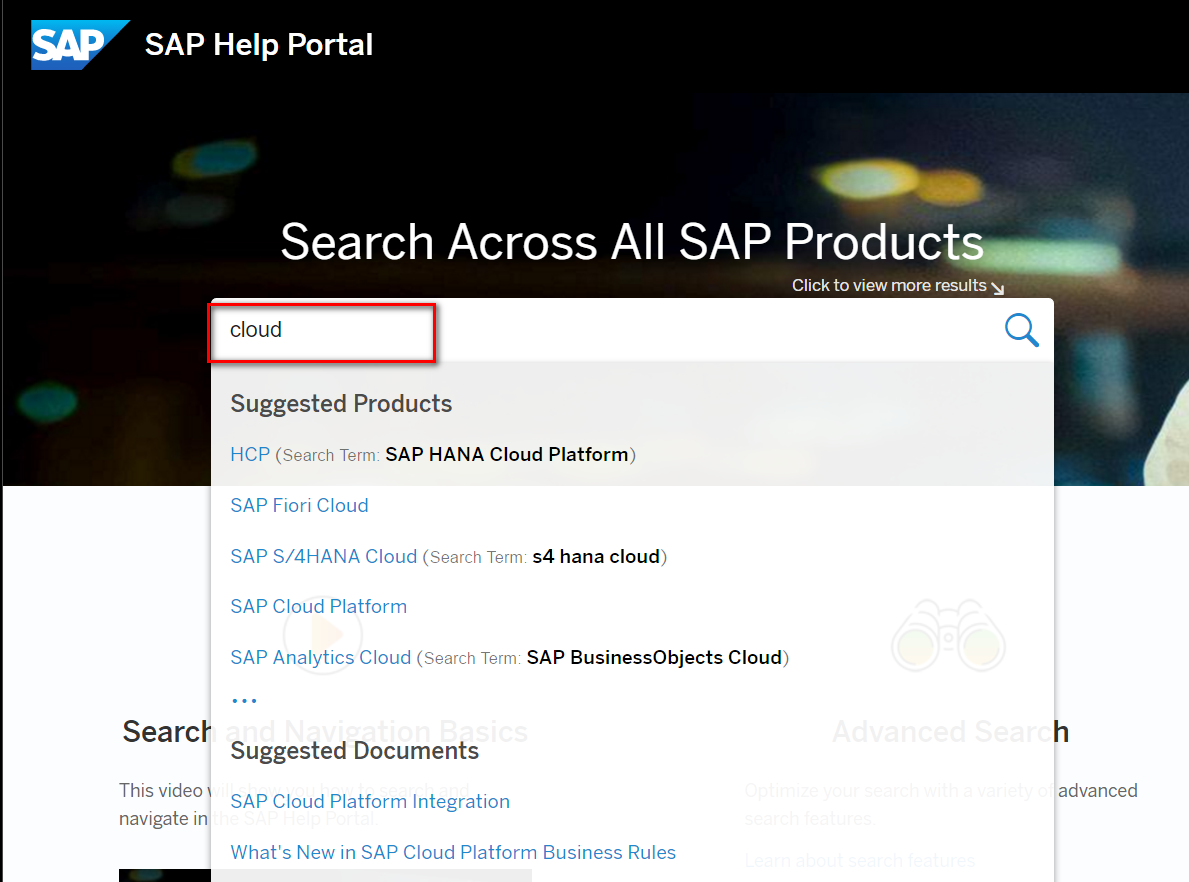Expand more products via the three dots
The width and height of the screenshot is (1189, 882).
coord(244,700)
